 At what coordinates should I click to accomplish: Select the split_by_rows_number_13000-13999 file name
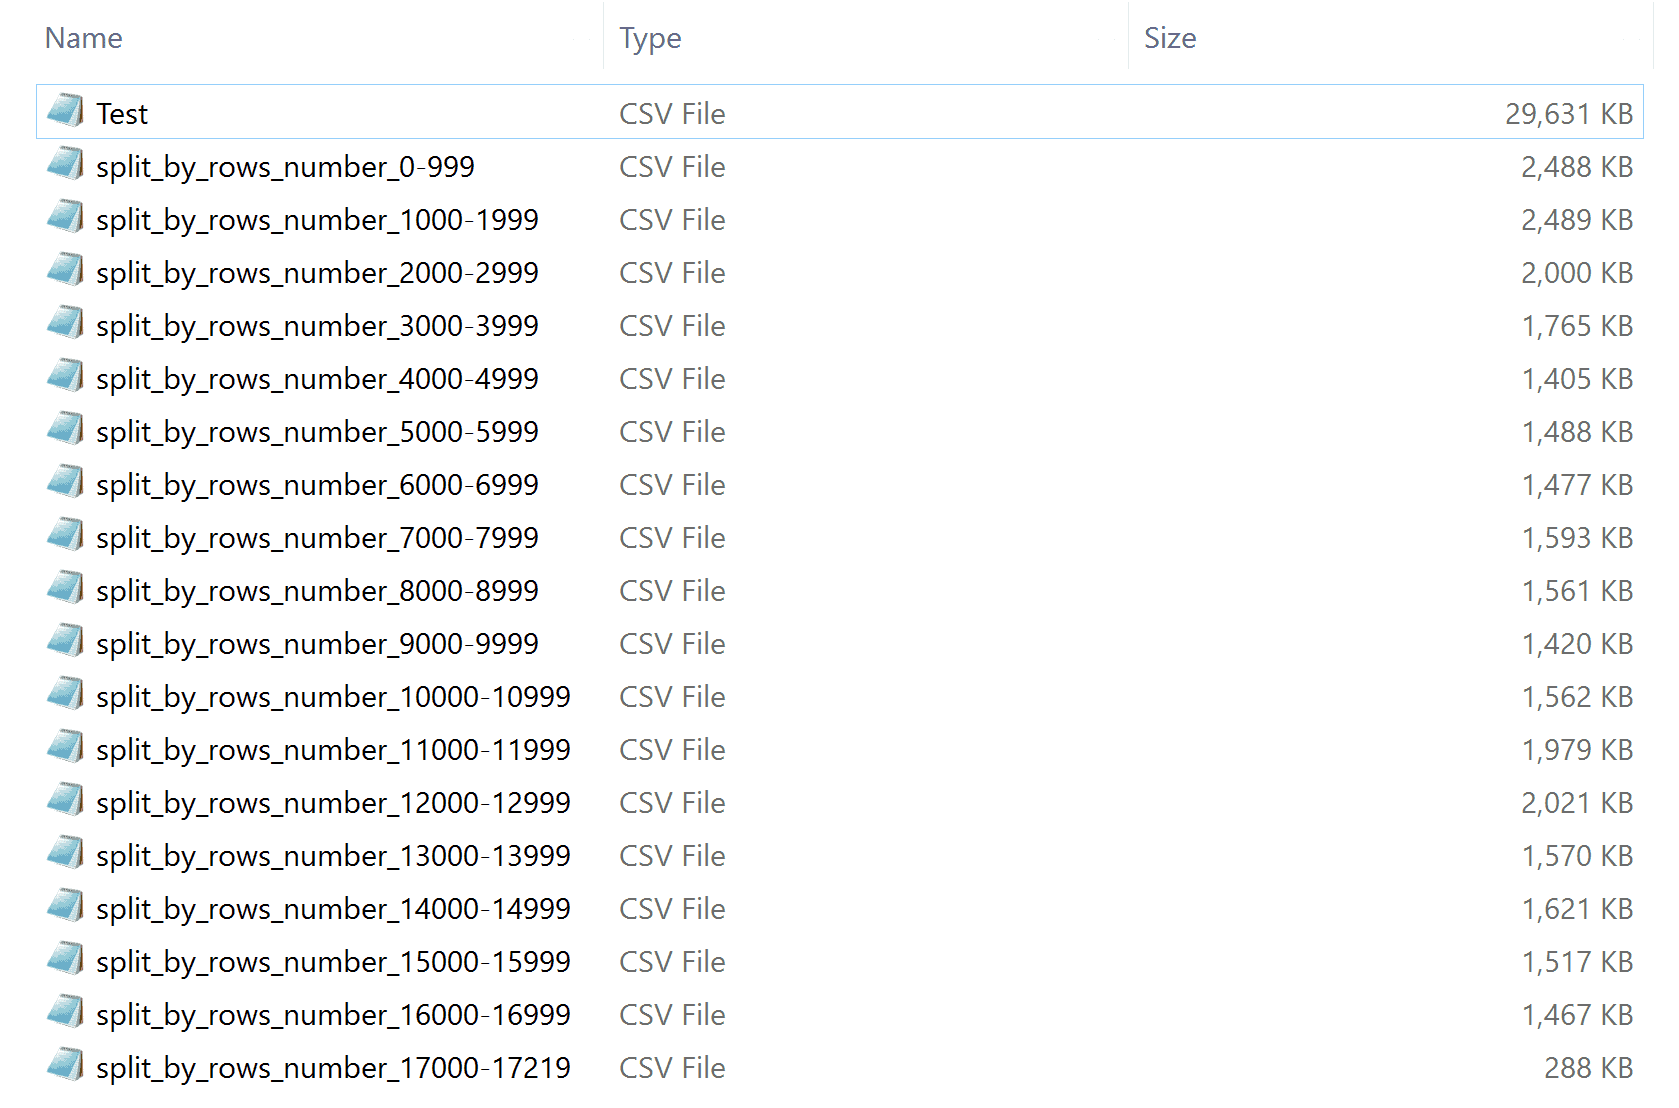[x=333, y=856]
